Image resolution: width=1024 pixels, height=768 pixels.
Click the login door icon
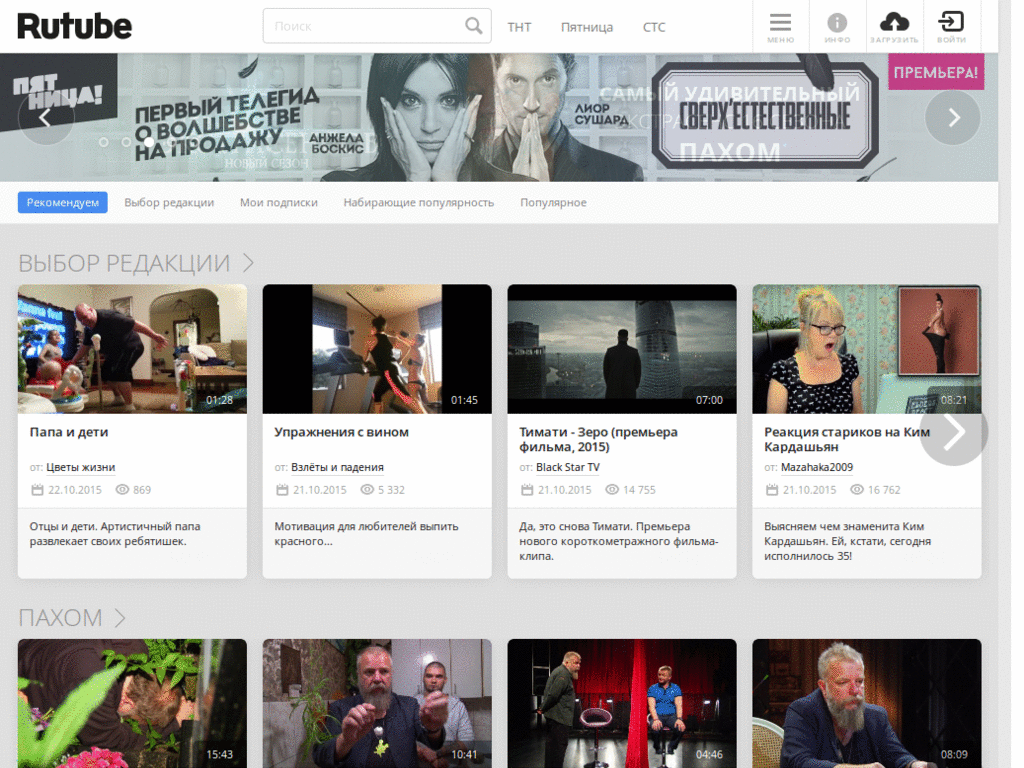pos(951,26)
